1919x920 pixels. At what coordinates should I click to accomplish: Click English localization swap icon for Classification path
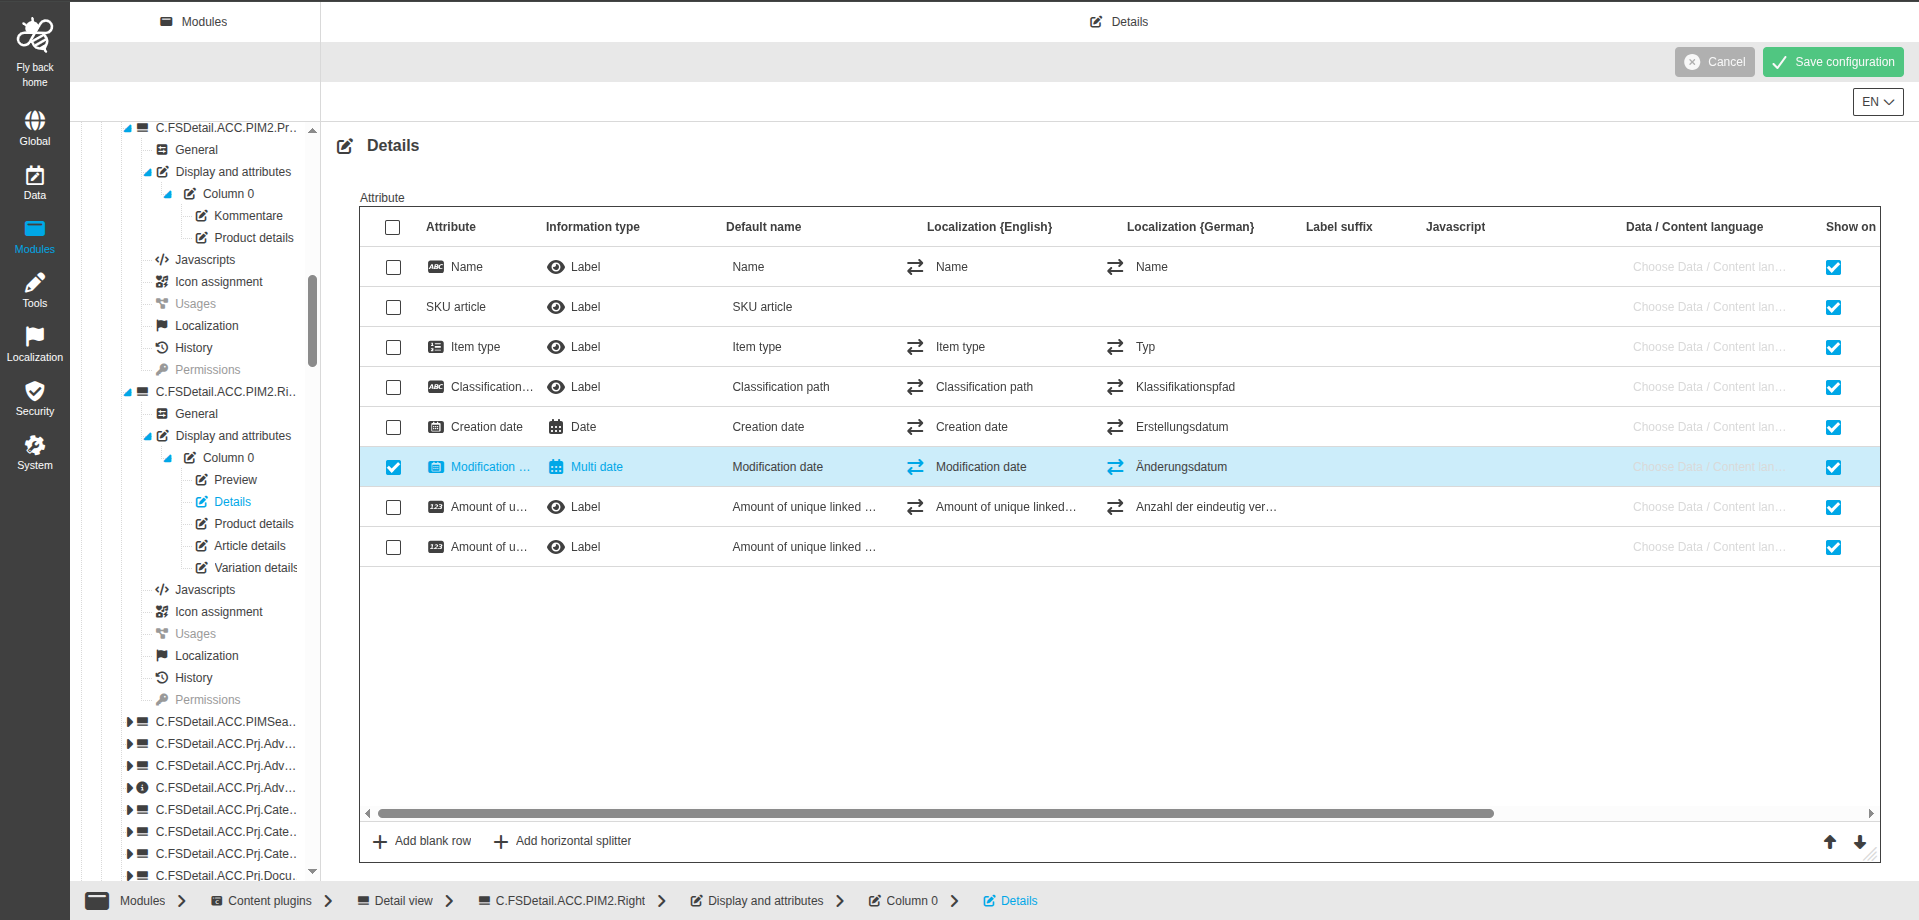click(915, 387)
